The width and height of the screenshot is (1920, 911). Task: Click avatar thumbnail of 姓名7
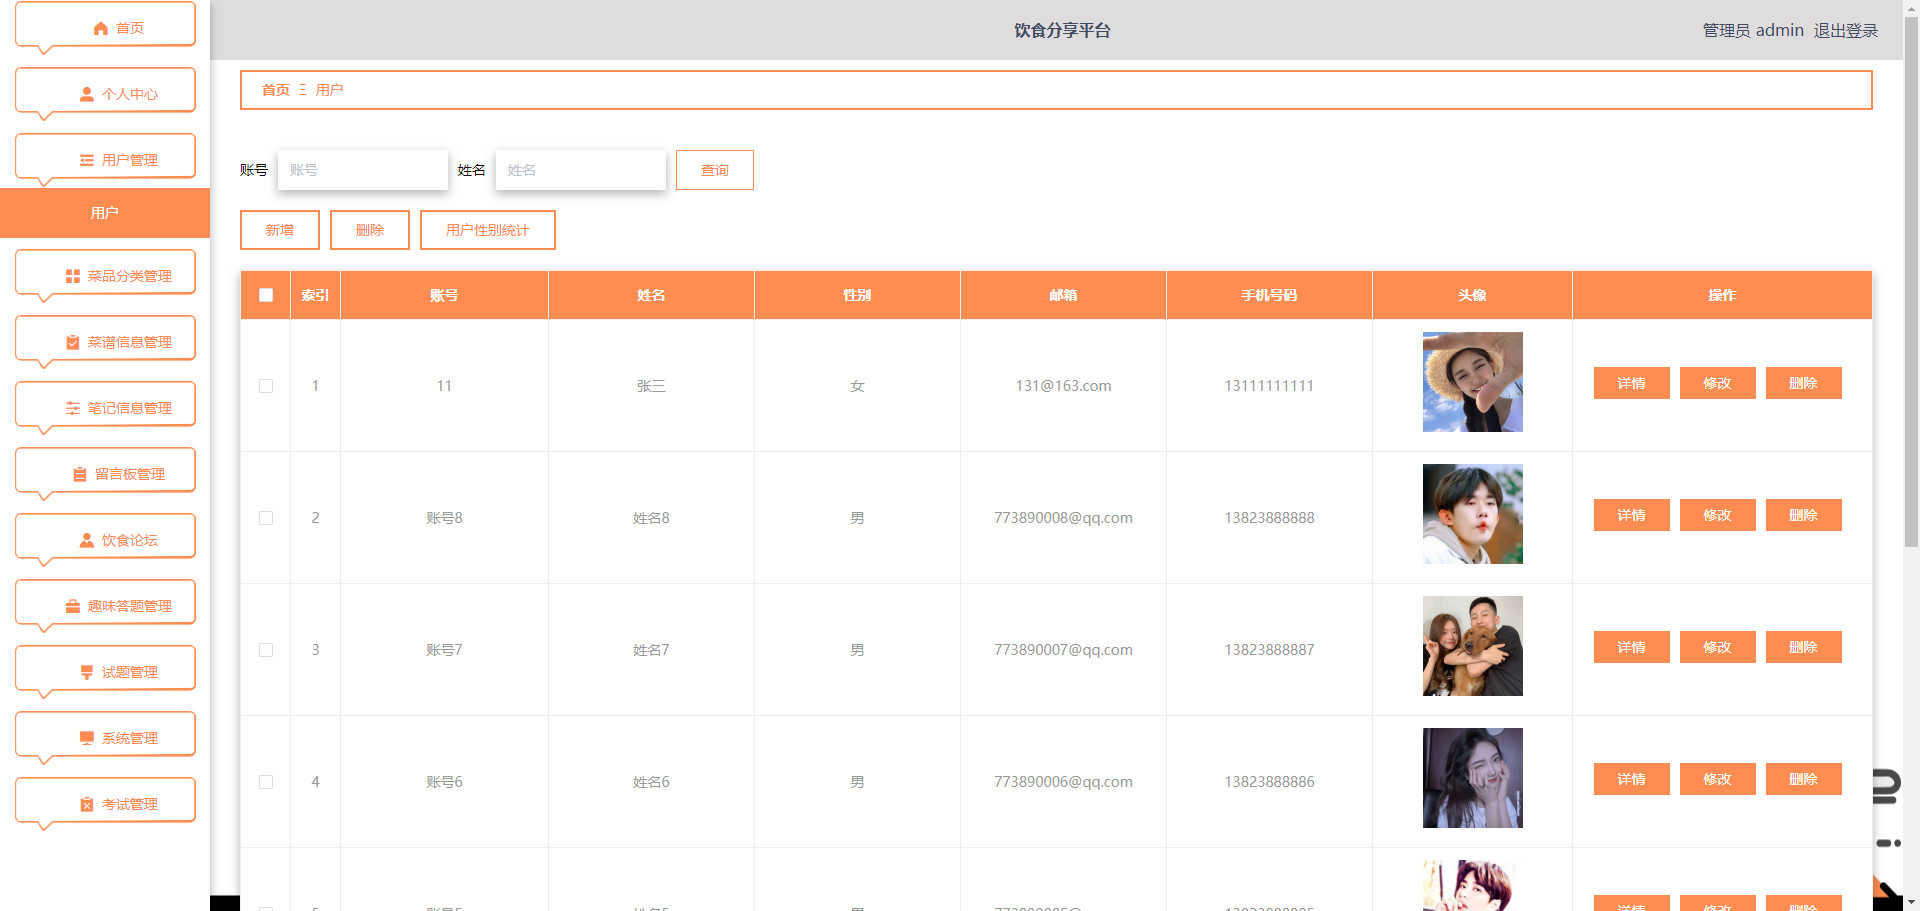1473,646
